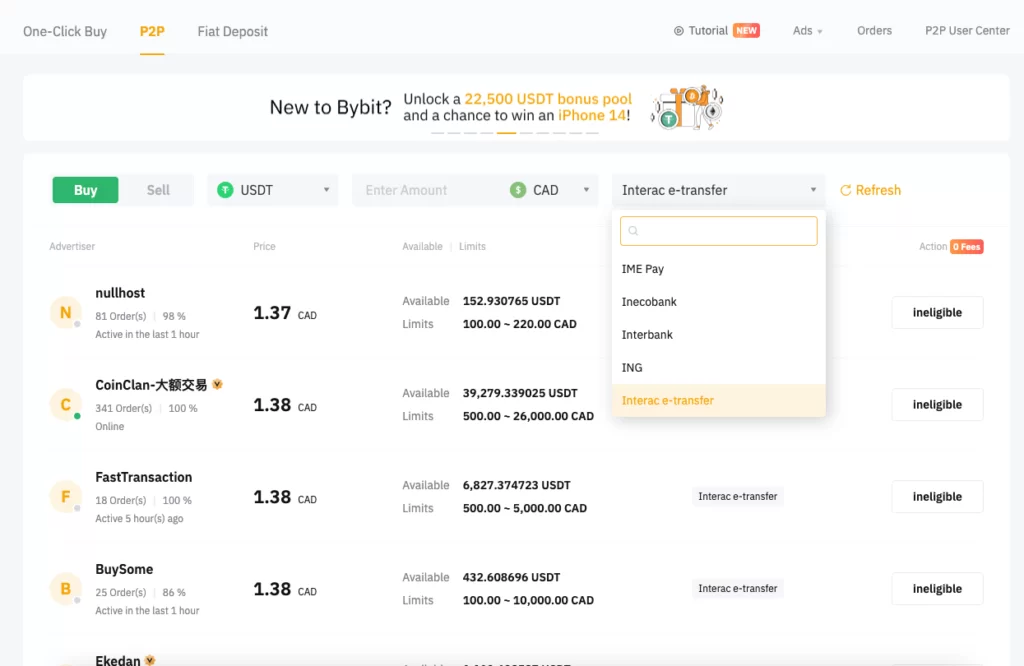Click the USDT Tether coin icon
Viewport: 1024px width, 666px height.
click(225, 190)
